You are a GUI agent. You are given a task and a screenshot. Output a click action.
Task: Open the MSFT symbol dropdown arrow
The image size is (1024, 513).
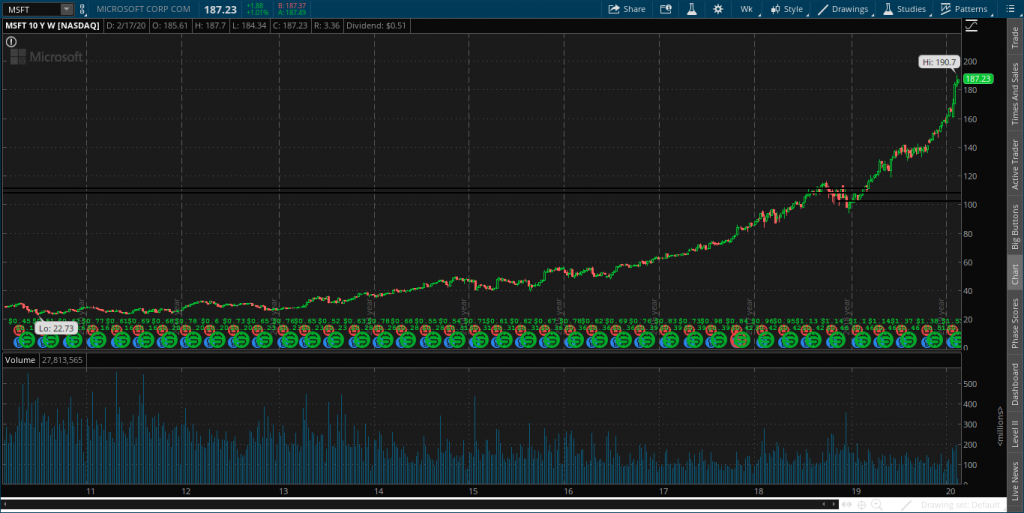(x=67, y=9)
